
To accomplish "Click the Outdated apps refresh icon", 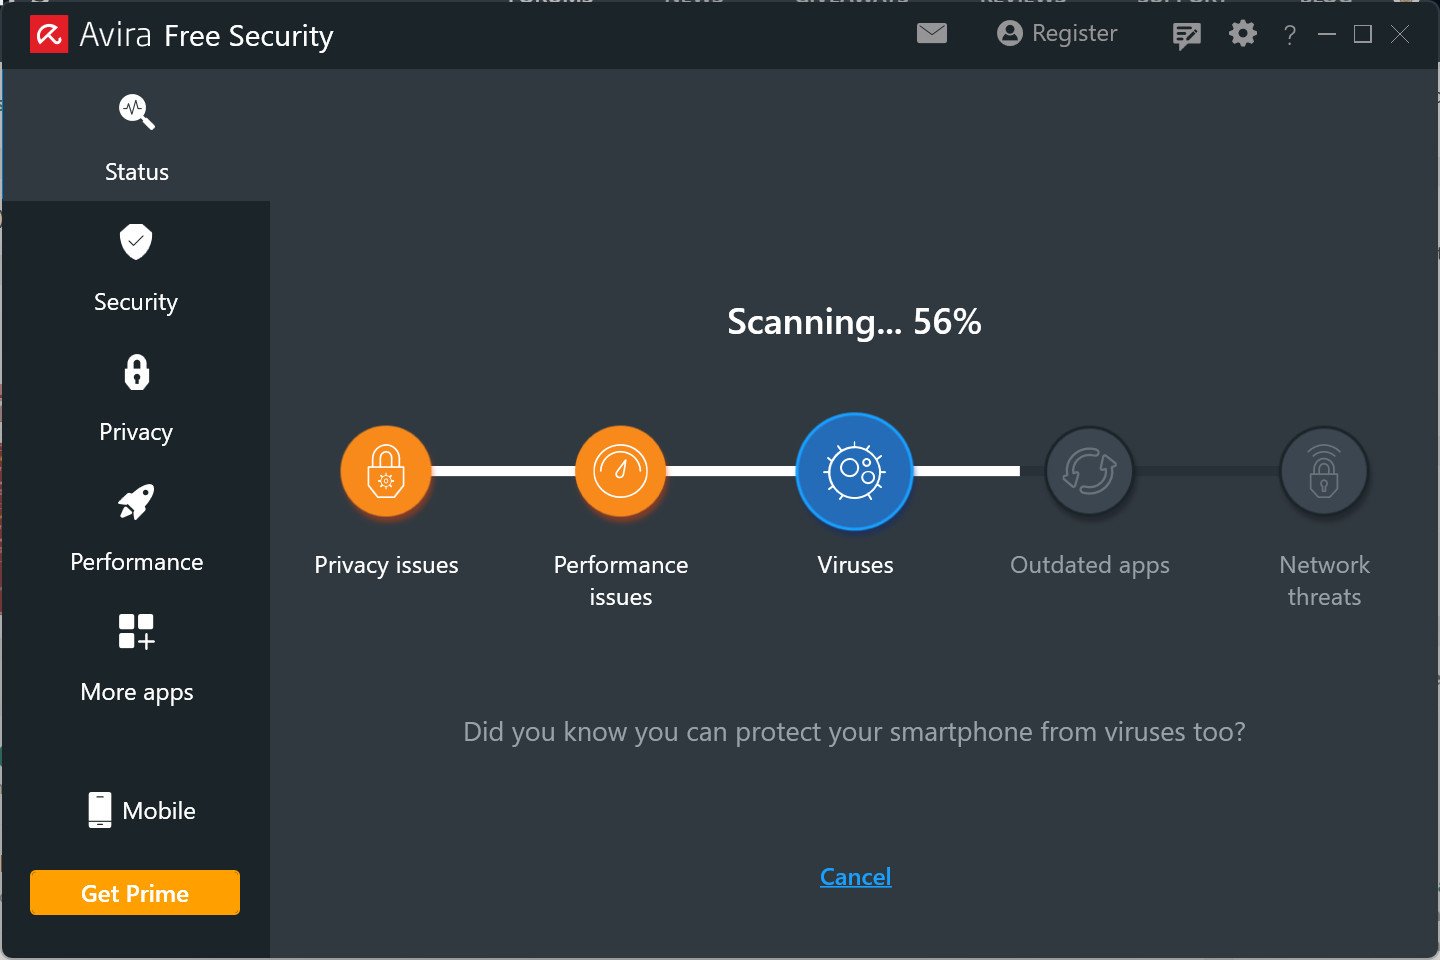I will tap(1089, 471).
